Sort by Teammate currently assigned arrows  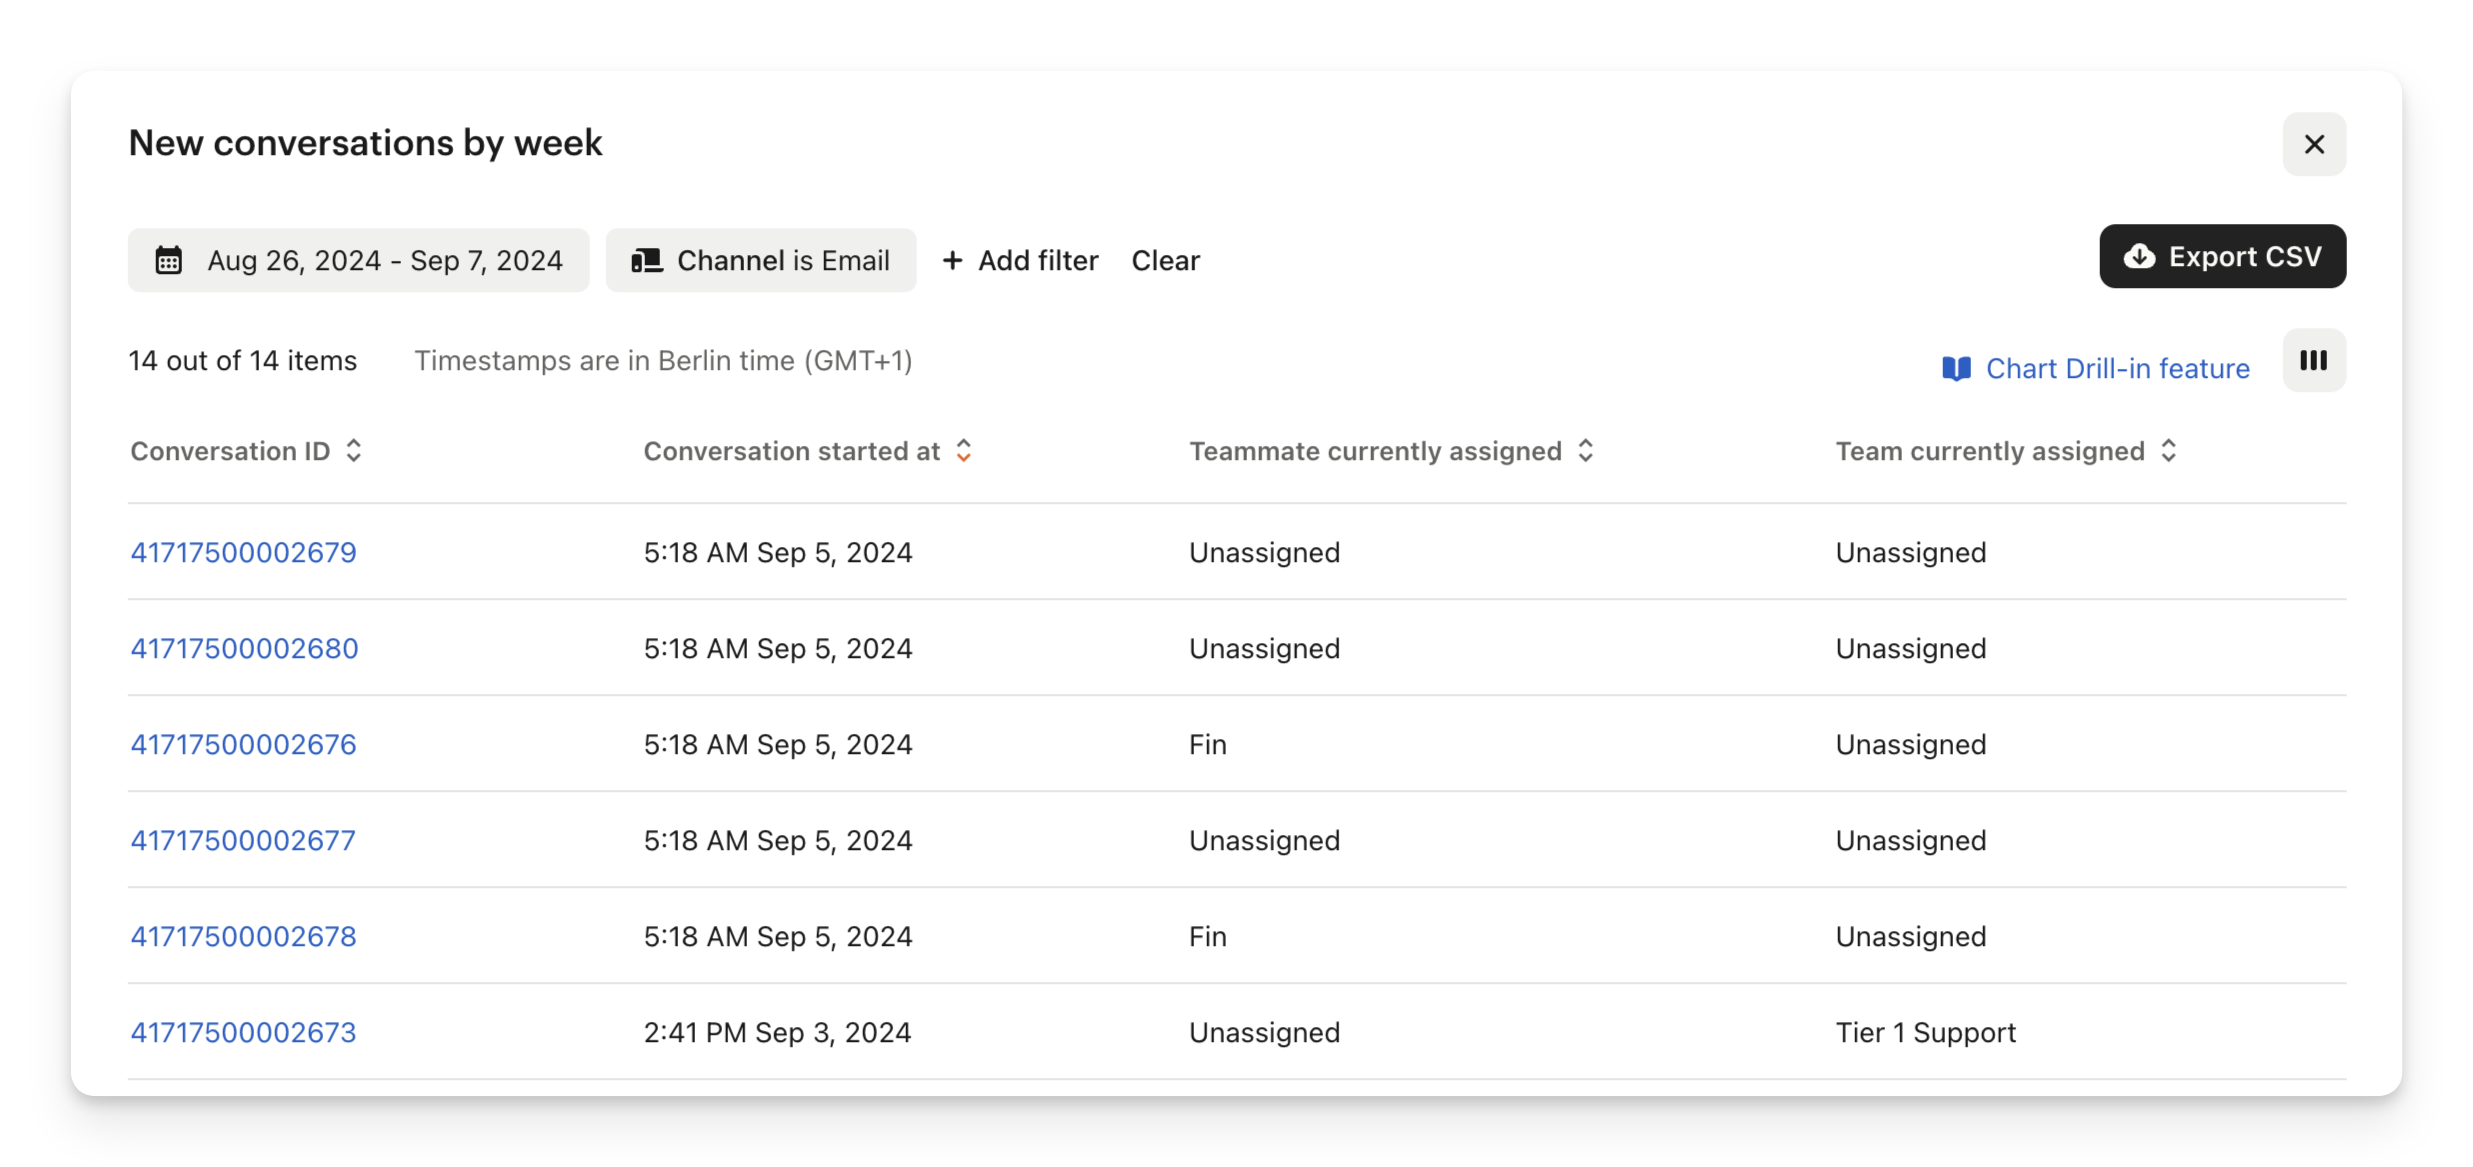(1586, 451)
